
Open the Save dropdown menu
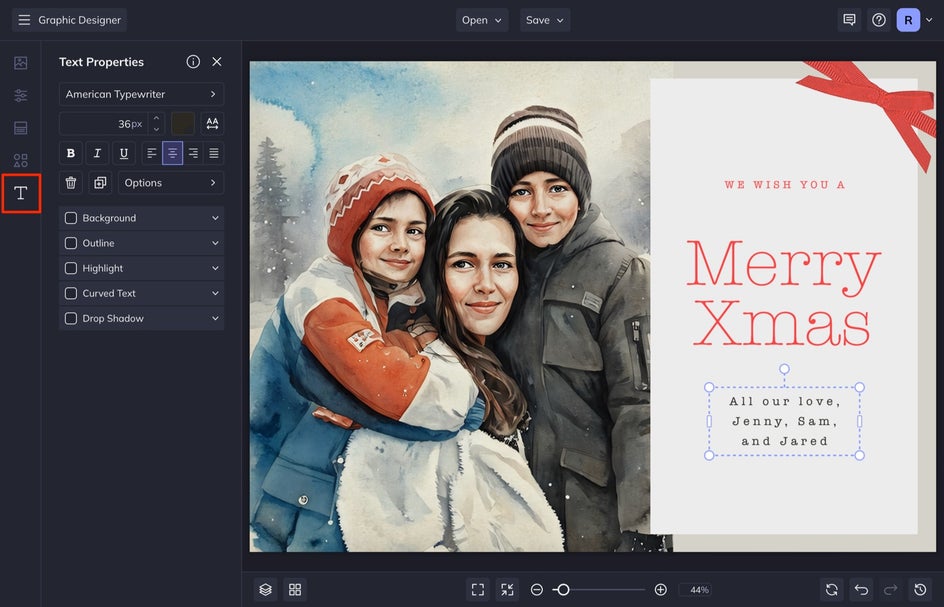click(545, 20)
